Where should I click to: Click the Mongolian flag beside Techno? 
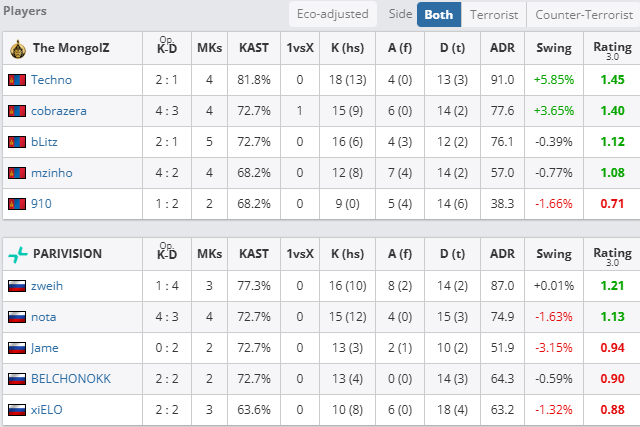[x=16, y=80]
